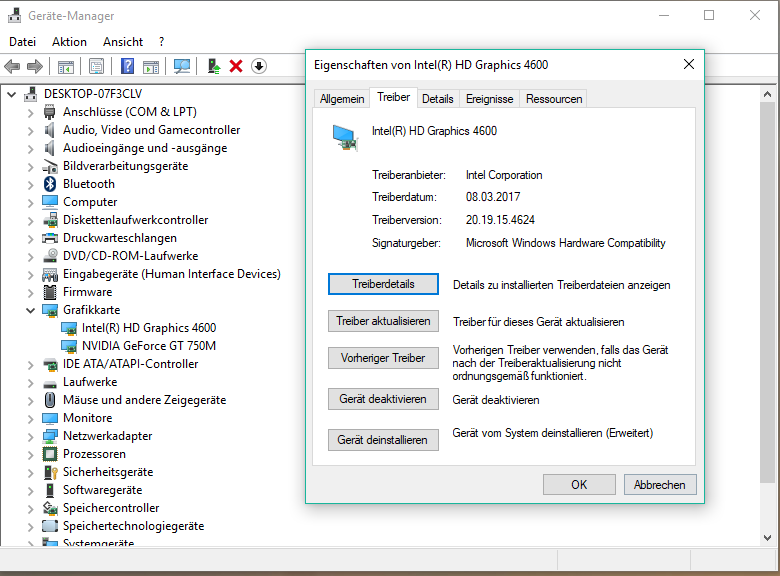
Task: Select Intel(R) HD Graphics 4600 in tree
Action: pos(149,328)
